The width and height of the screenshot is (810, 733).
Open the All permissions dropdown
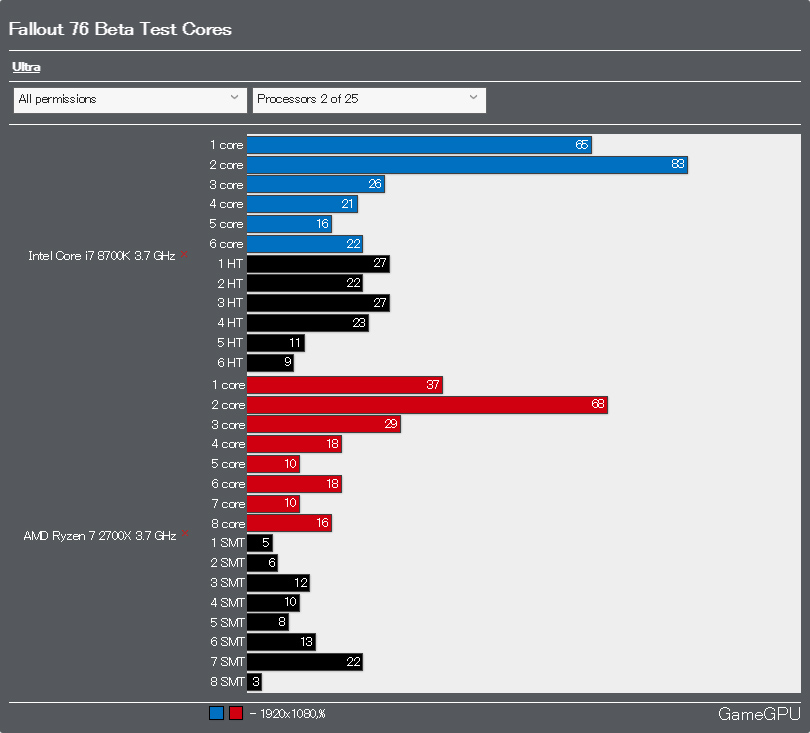coord(128,100)
